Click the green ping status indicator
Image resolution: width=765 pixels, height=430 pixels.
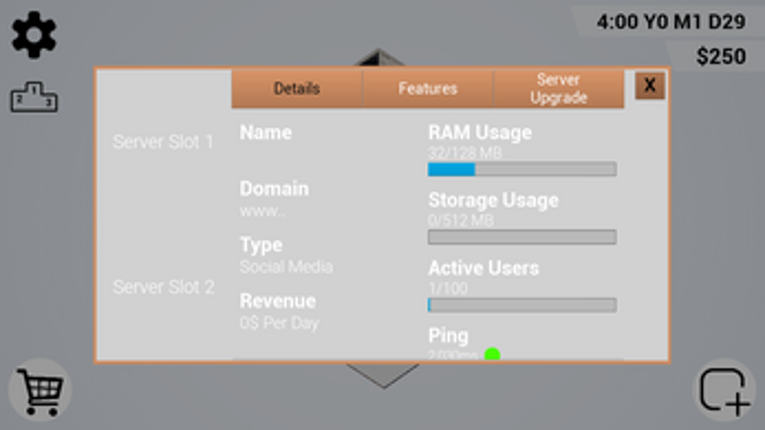pyautogui.click(x=492, y=354)
